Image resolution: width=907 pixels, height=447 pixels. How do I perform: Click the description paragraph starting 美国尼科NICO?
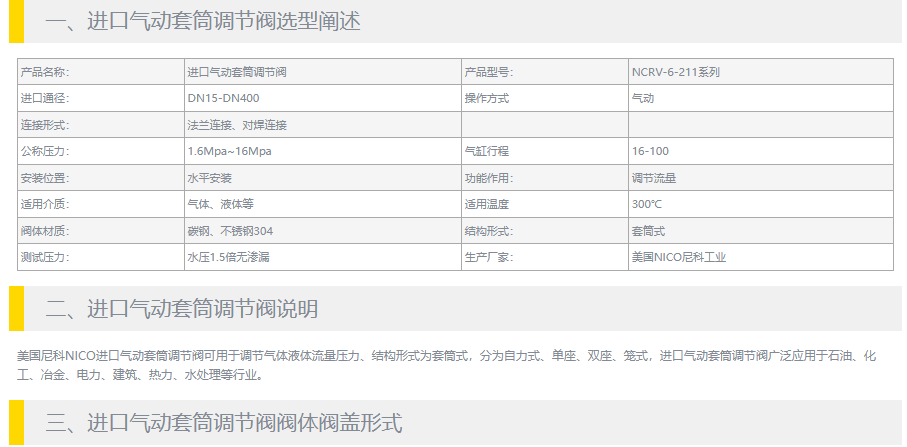[450, 365]
